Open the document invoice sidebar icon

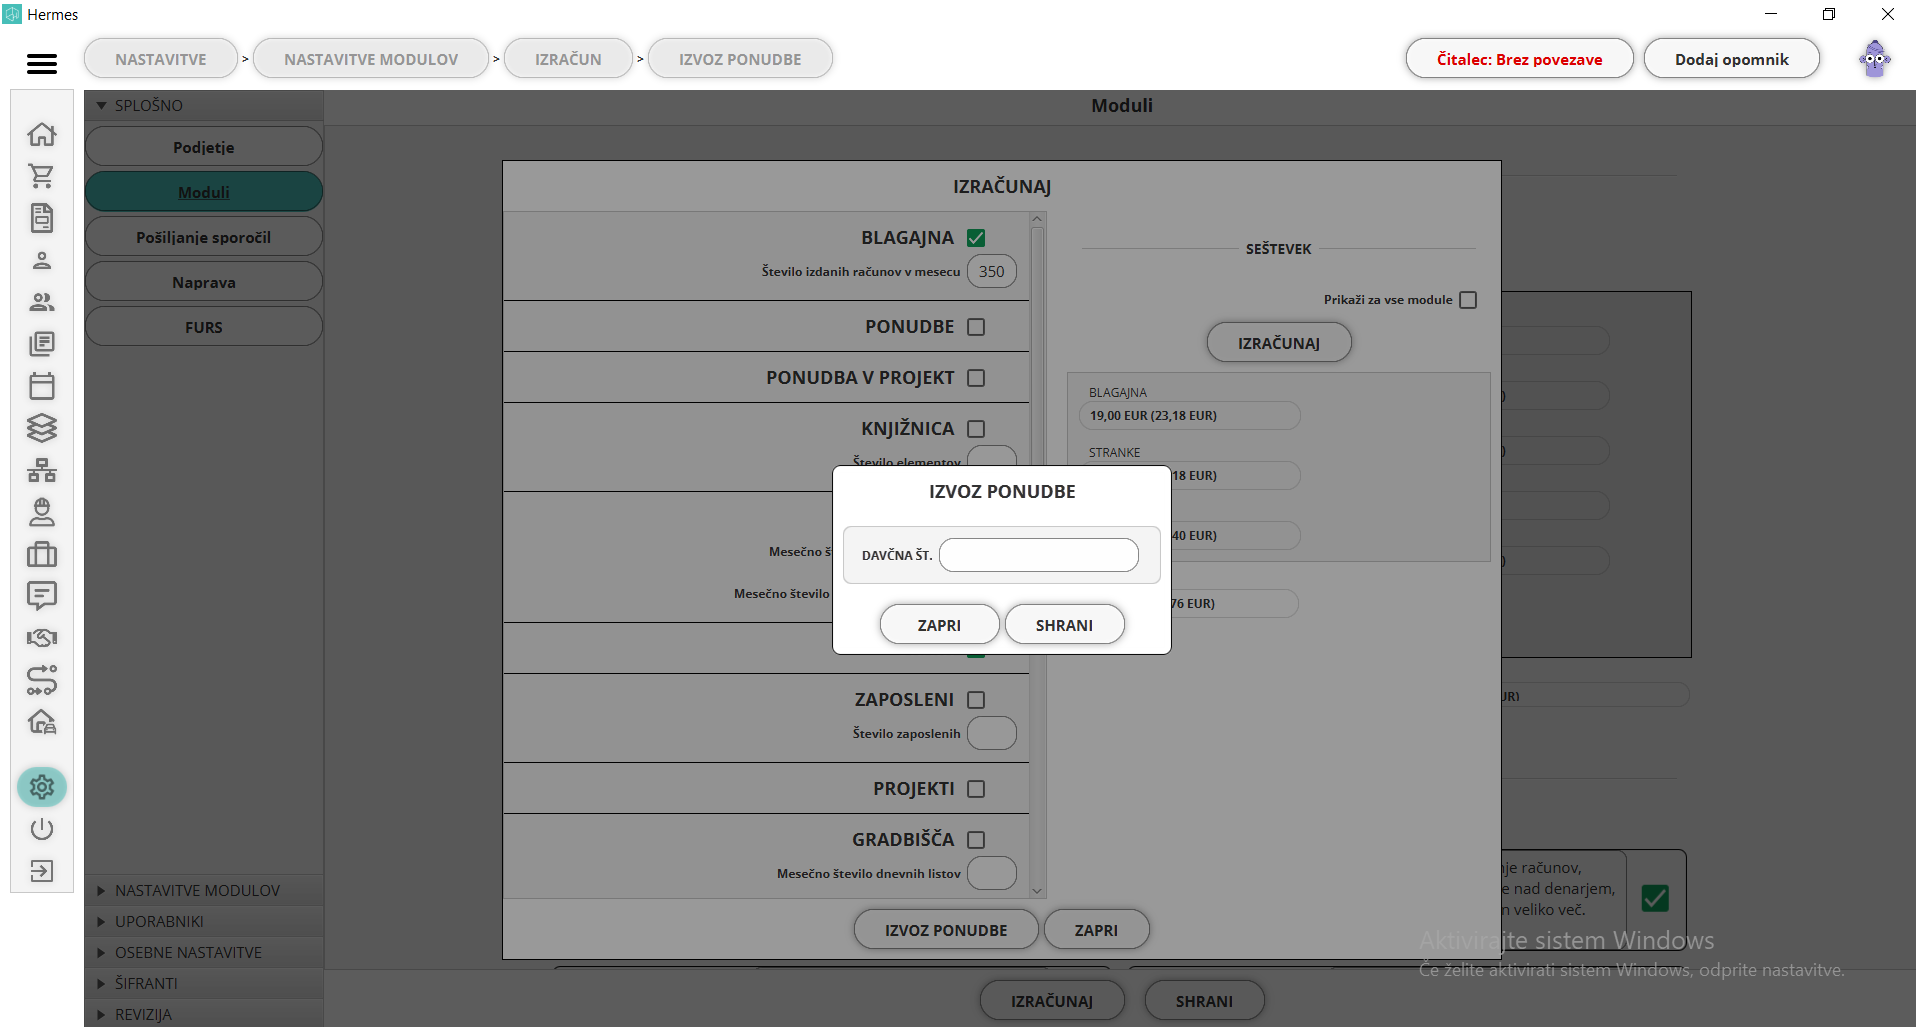pyautogui.click(x=42, y=218)
